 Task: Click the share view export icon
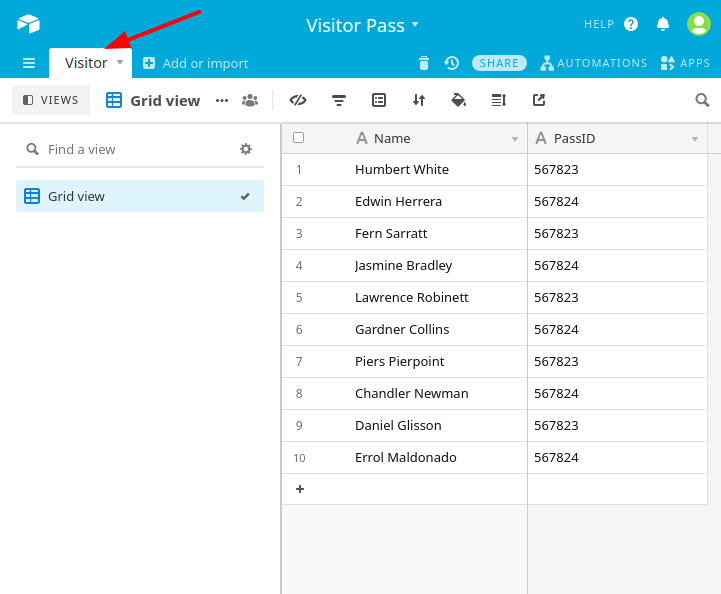tap(539, 100)
